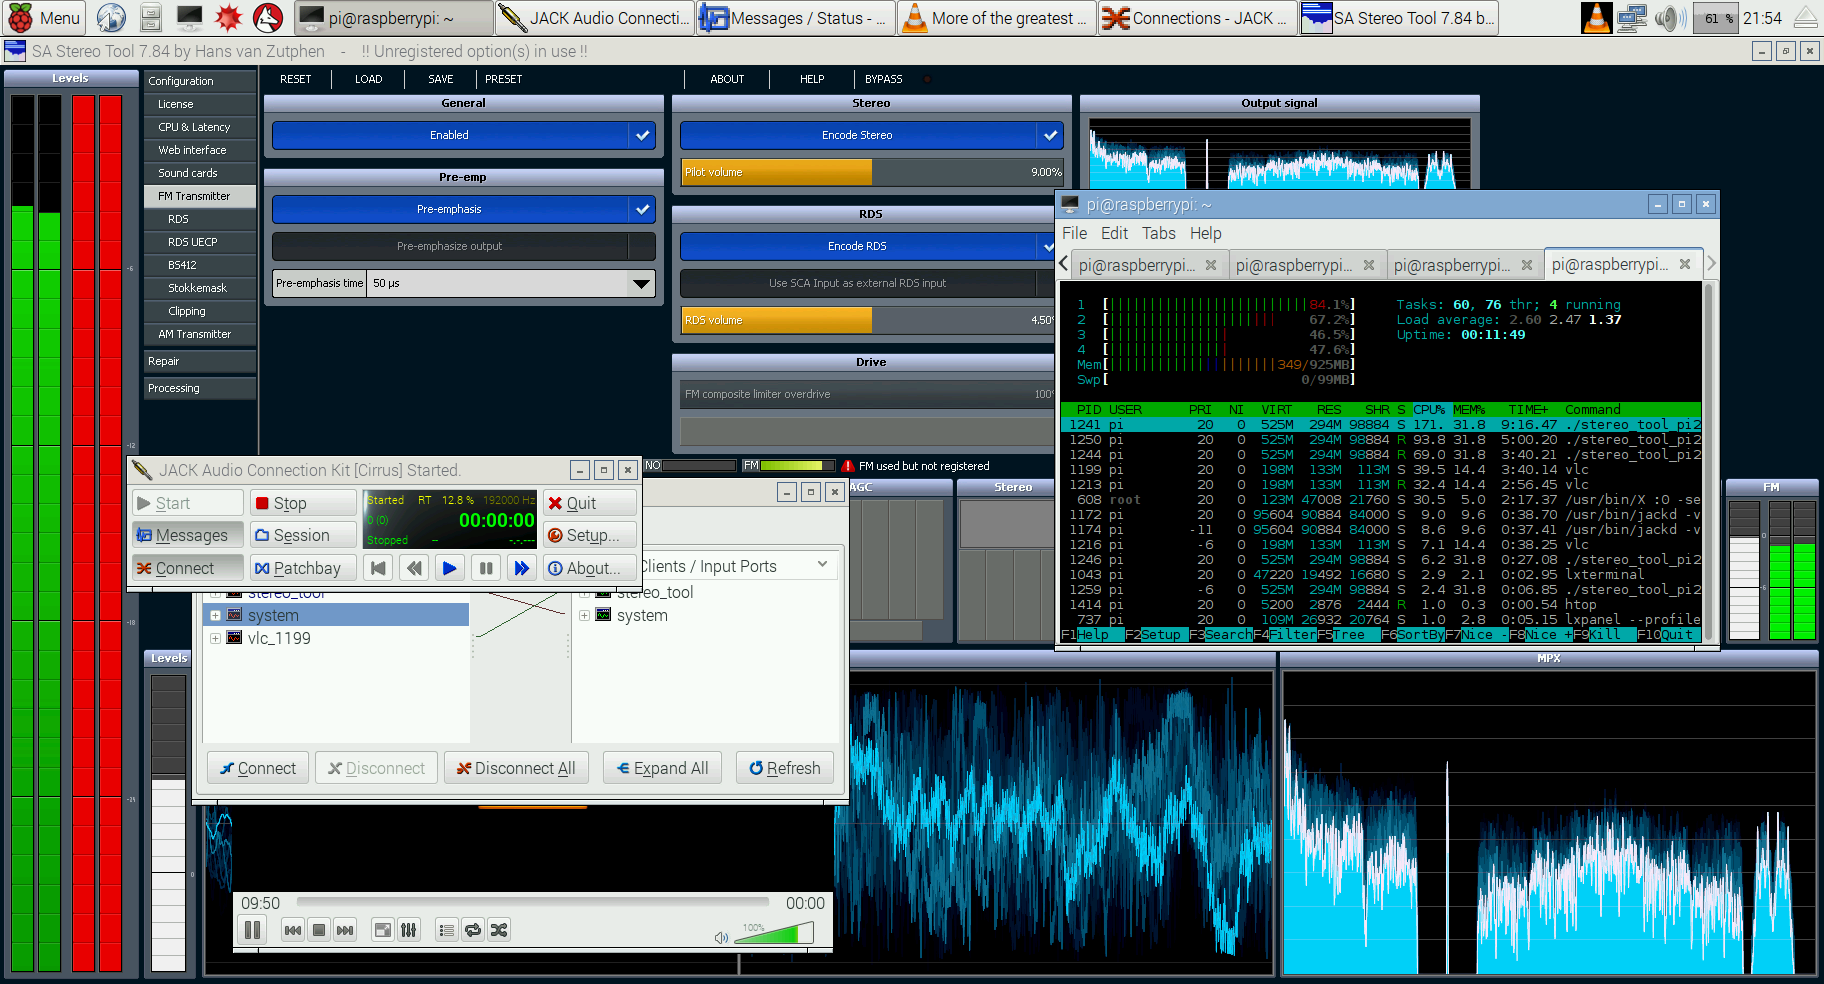Show the VLC playlist icon
Viewport: 1824px width, 984px height.
447,930
